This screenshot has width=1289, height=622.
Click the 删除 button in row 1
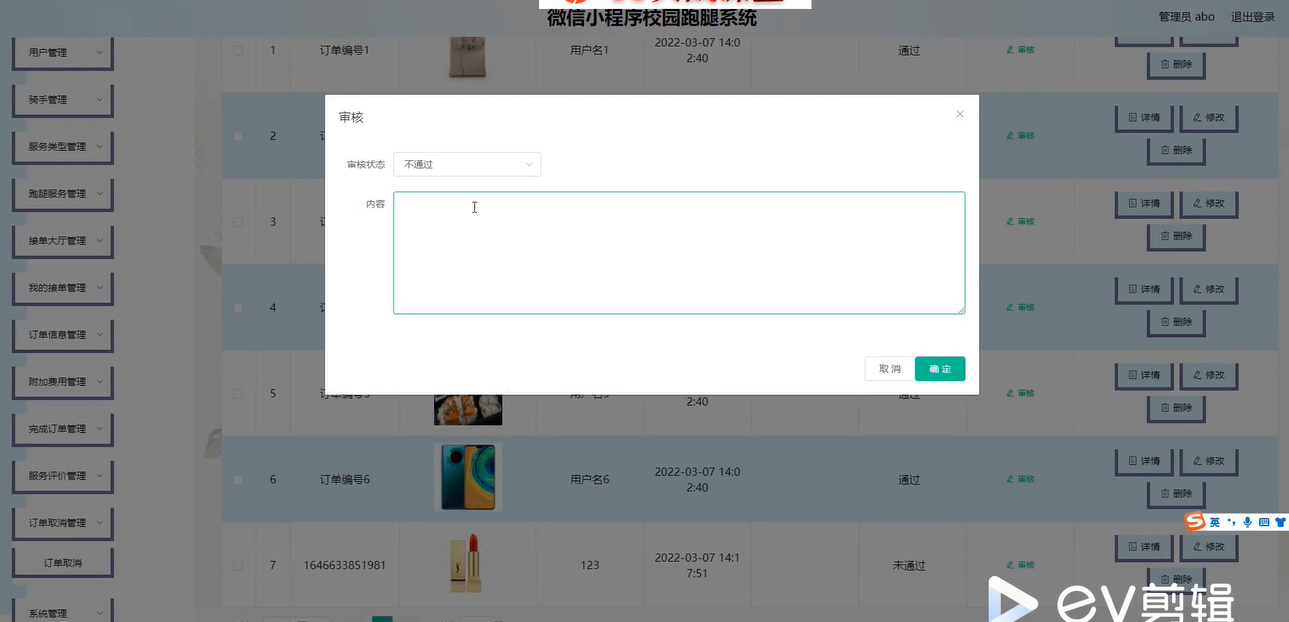click(1176, 64)
